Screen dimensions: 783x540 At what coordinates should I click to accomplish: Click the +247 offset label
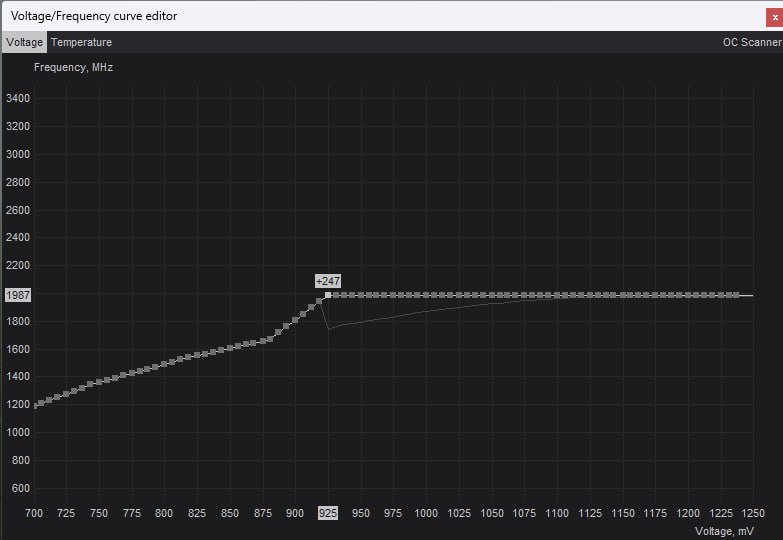(x=328, y=281)
